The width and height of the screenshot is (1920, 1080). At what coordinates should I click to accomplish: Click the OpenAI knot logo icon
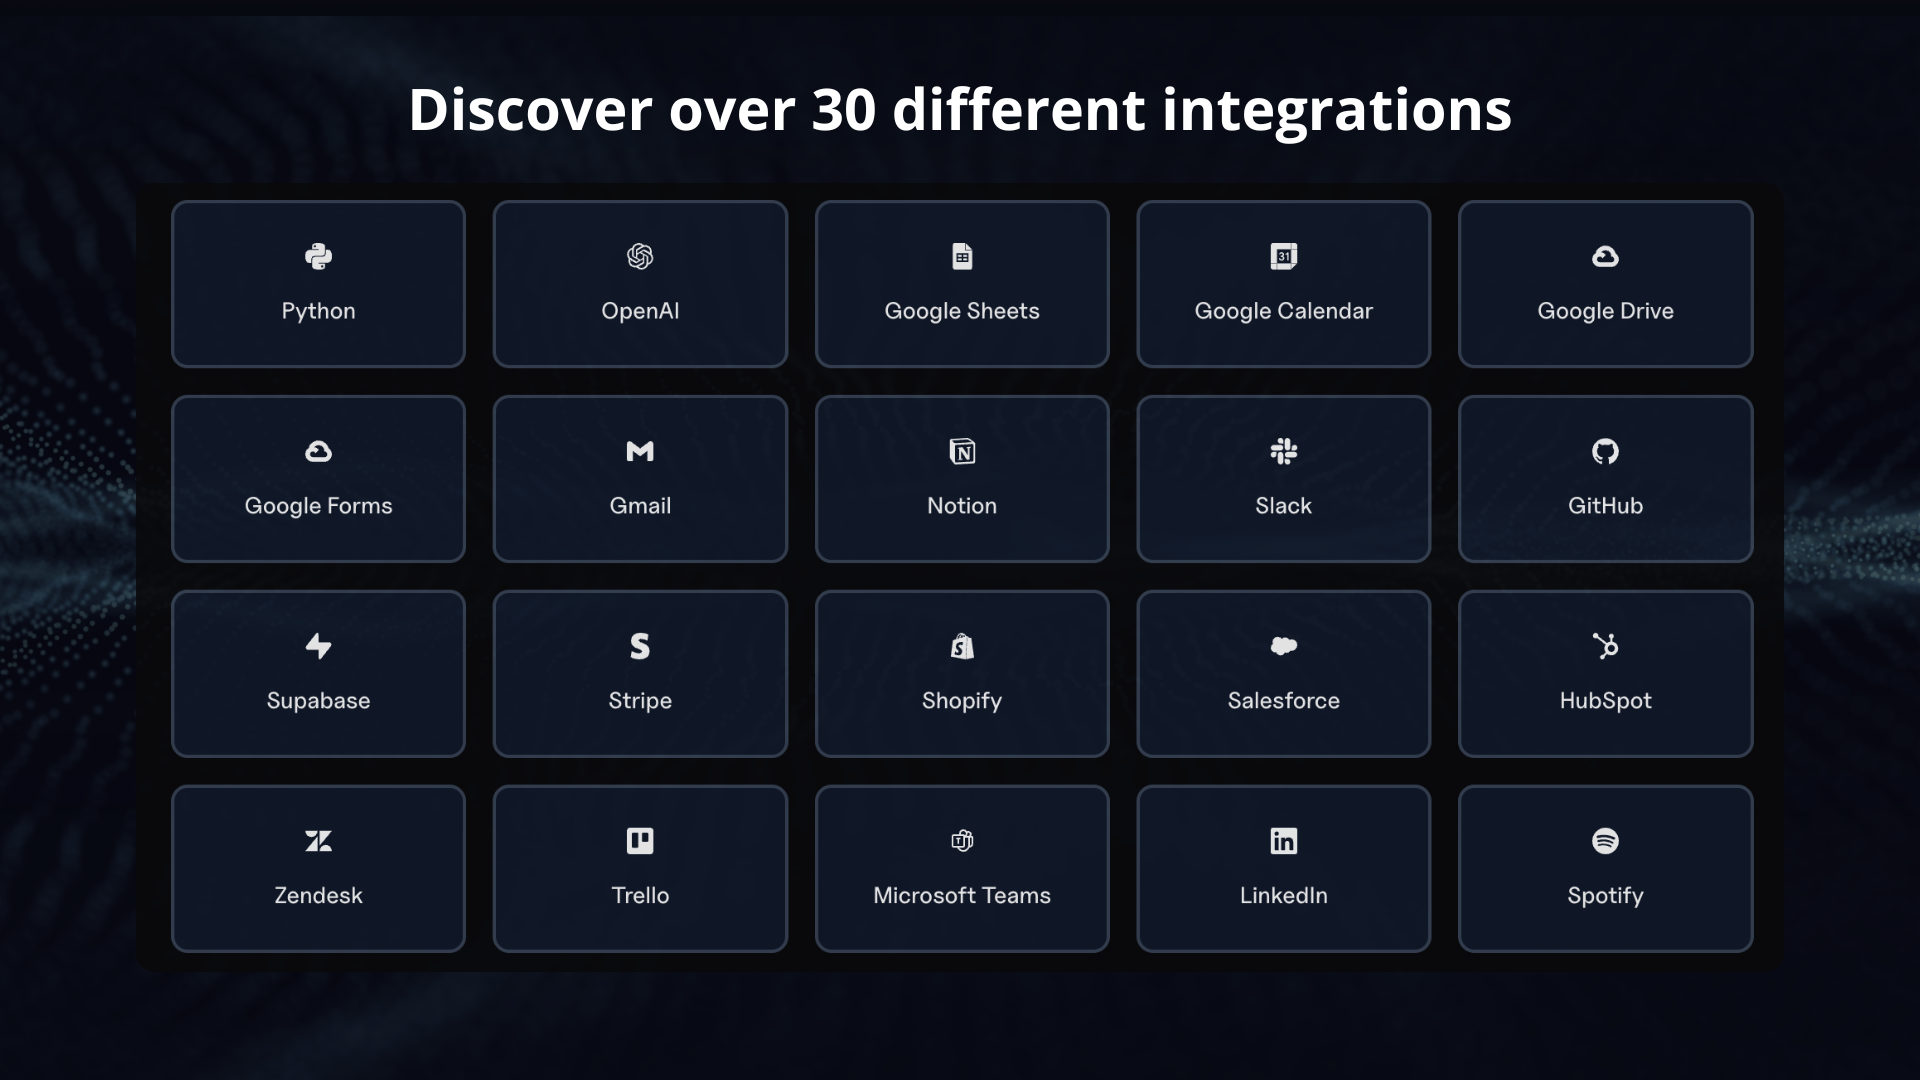pos(640,257)
